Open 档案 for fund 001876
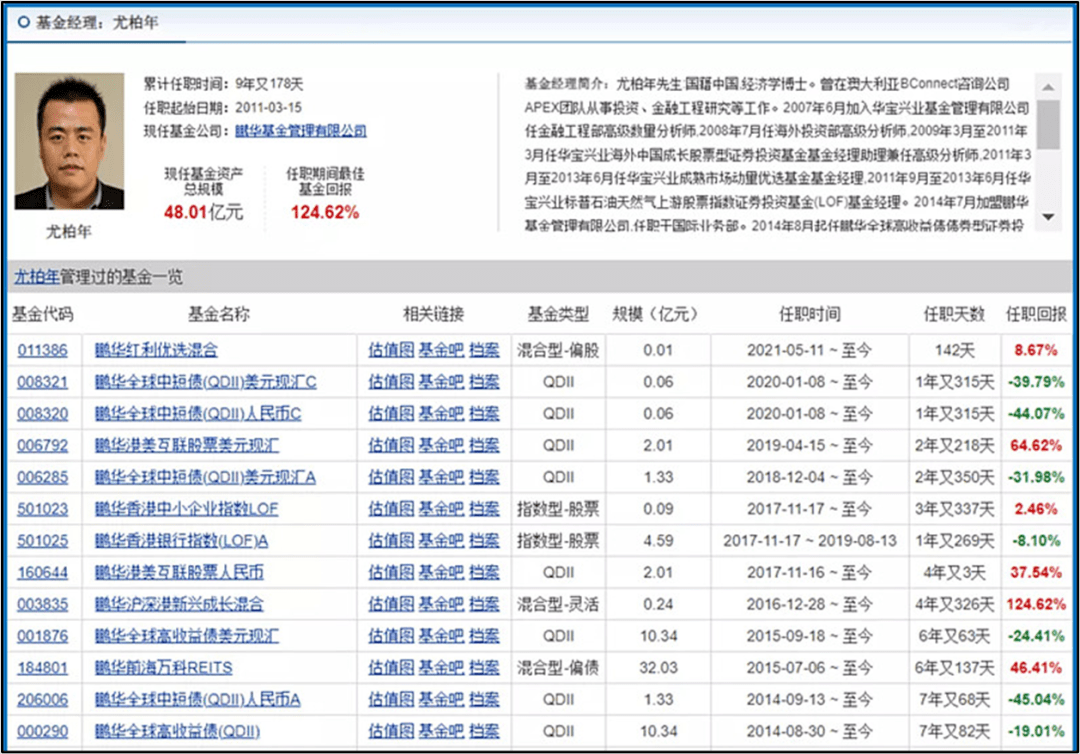The image size is (1080, 754). pos(484,636)
